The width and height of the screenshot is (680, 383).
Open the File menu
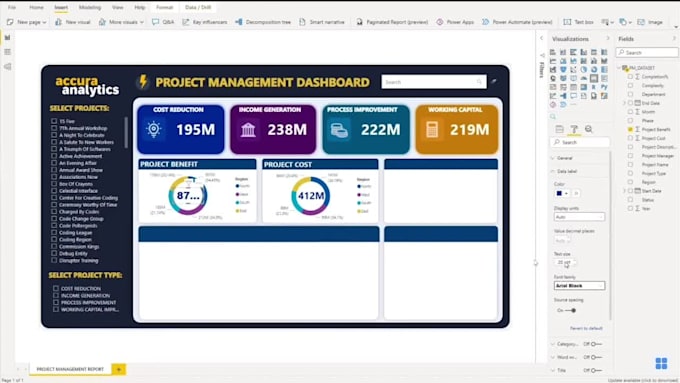click(12, 7)
